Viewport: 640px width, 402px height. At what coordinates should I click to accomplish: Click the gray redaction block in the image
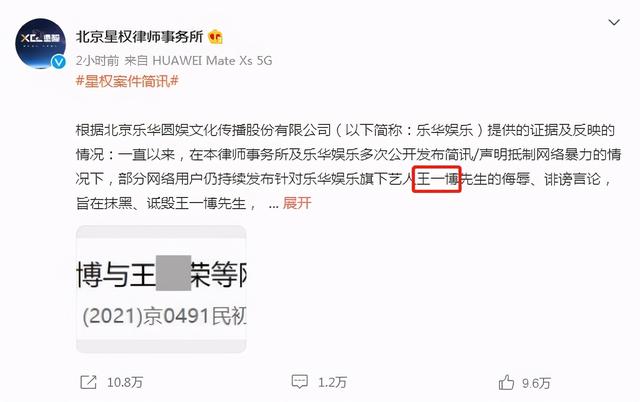[x=173, y=273]
